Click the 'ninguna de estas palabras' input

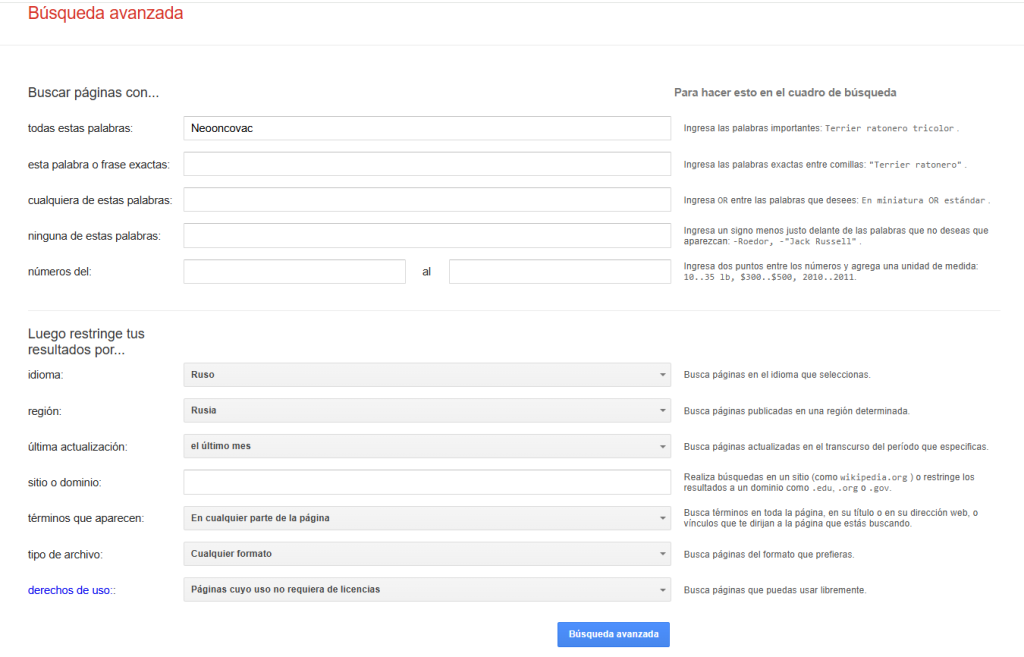[427, 236]
